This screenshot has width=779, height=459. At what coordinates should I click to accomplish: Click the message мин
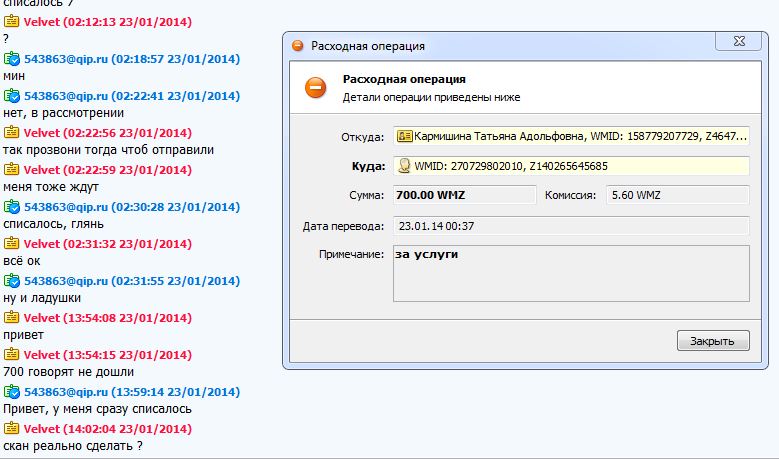(14, 76)
